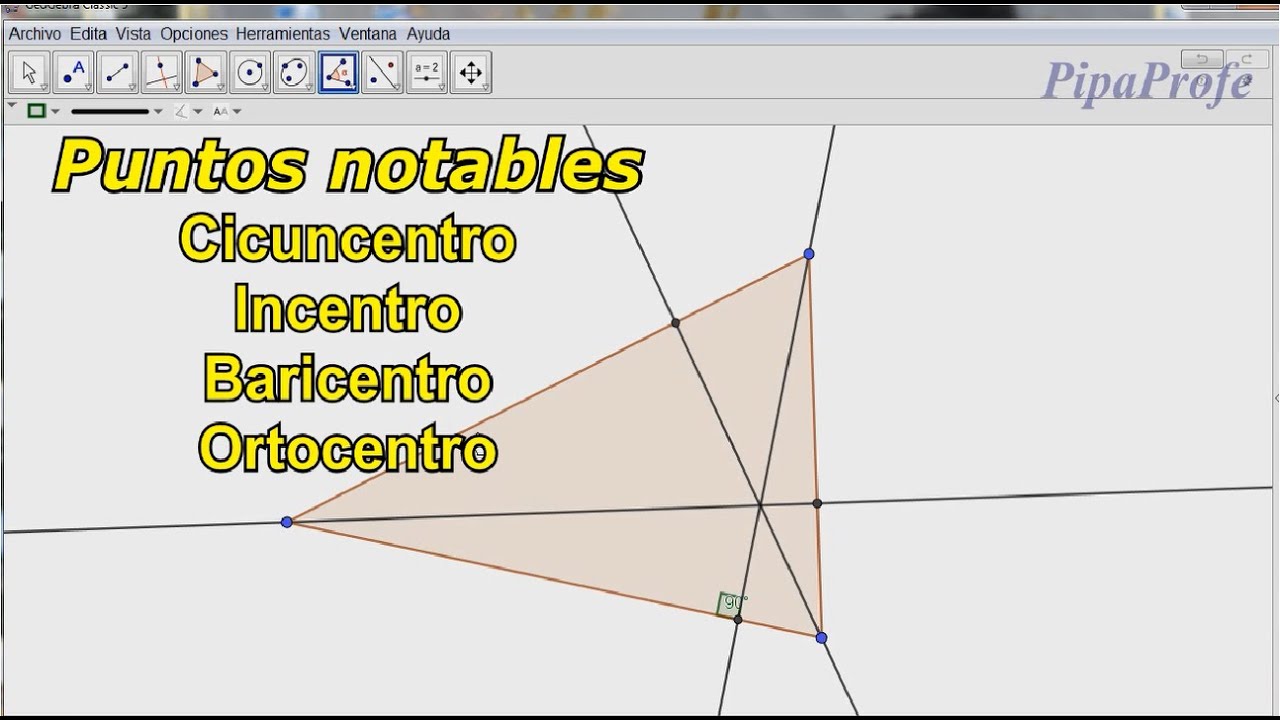This screenshot has width=1280, height=720.
Task: Open the Vista menu
Action: [x=133, y=34]
